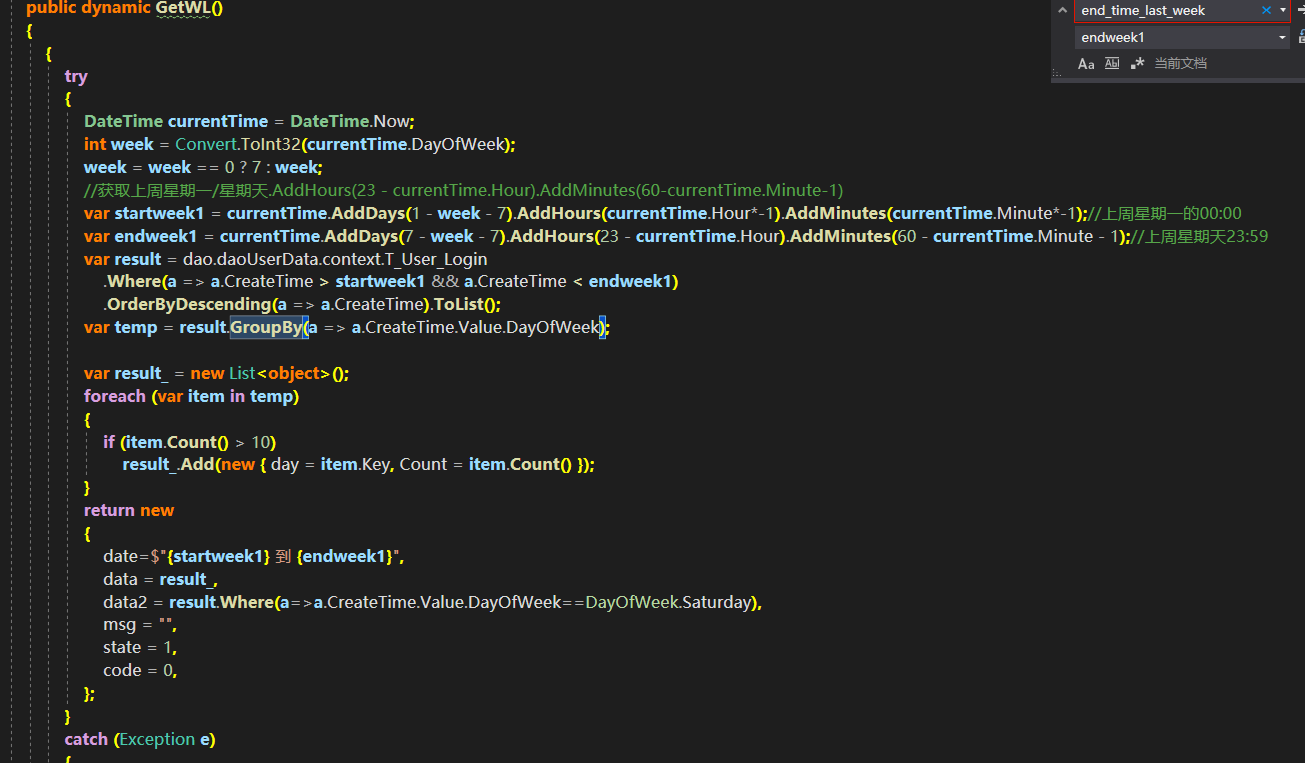Click 'code = 0' line

pyautogui.click(x=140, y=670)
